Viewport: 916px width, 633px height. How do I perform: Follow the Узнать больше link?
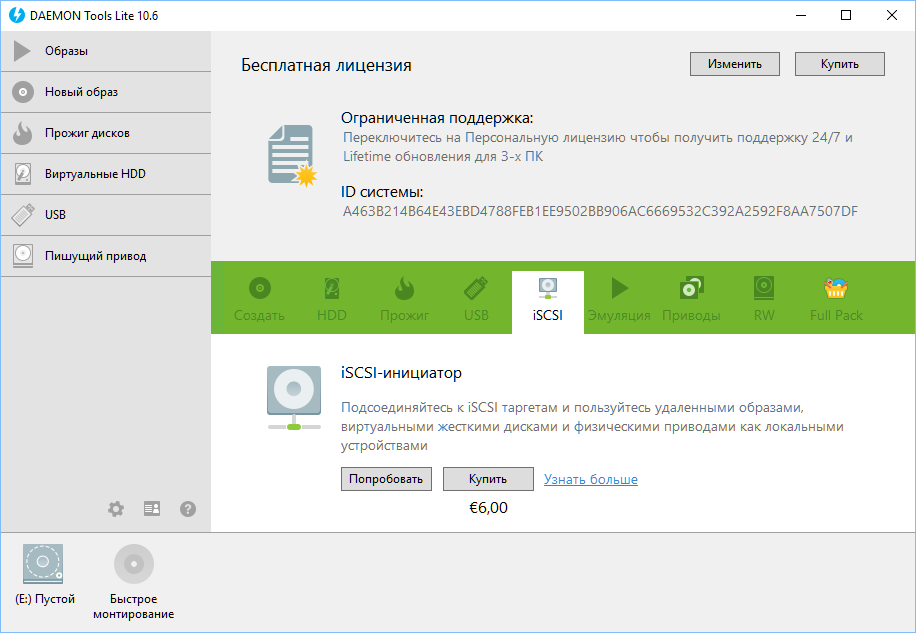591,479
